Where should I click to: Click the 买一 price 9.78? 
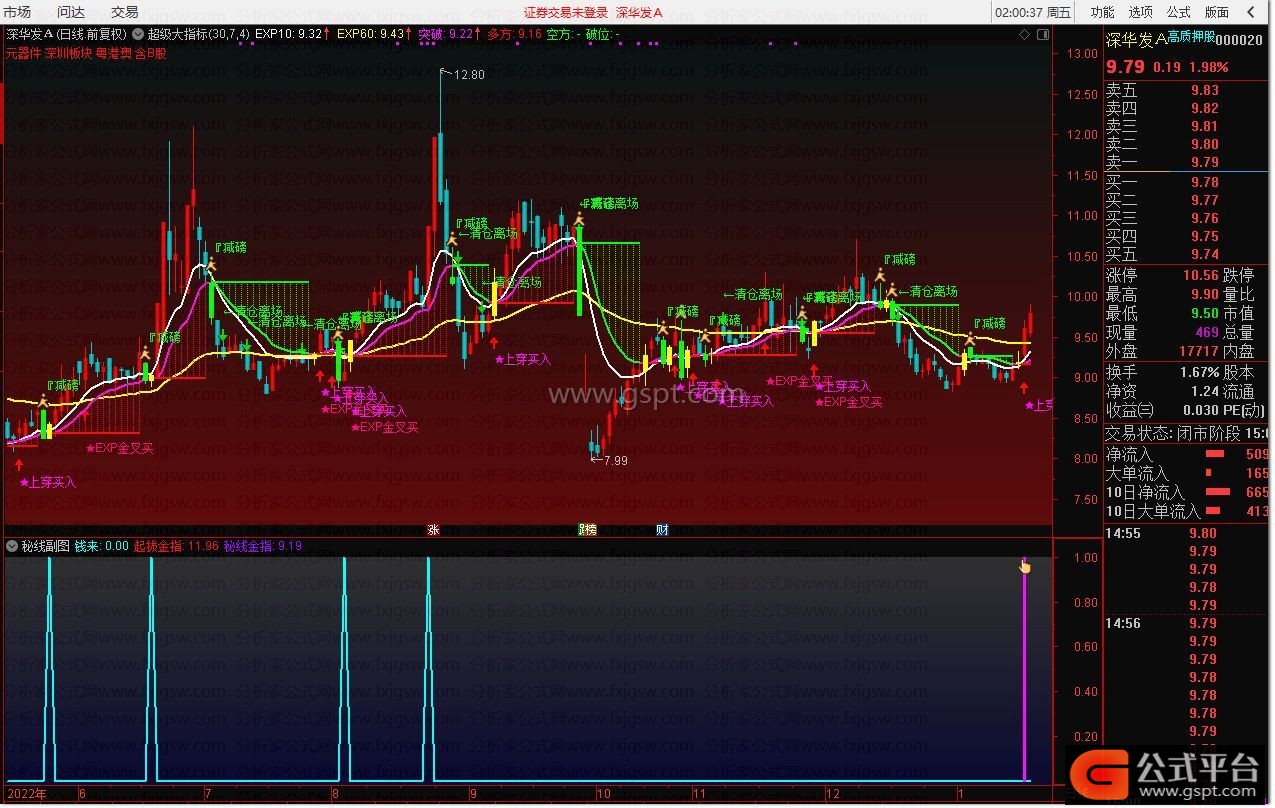pyautogui.click(x=1204, y=182)
